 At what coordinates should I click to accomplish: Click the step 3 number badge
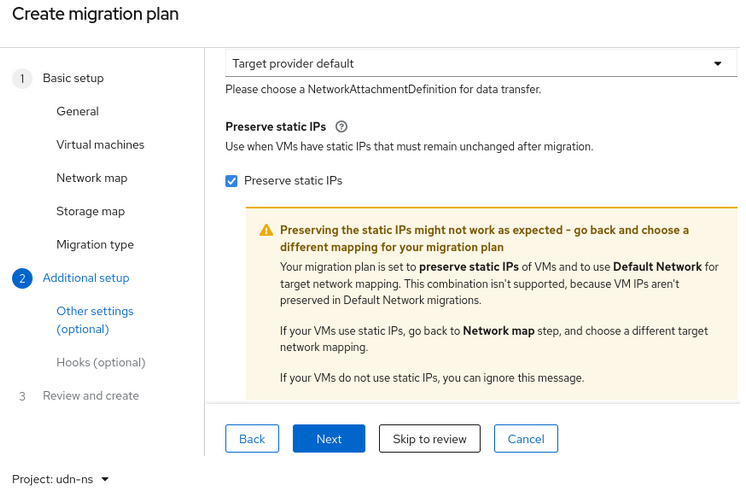click(22, 396)
